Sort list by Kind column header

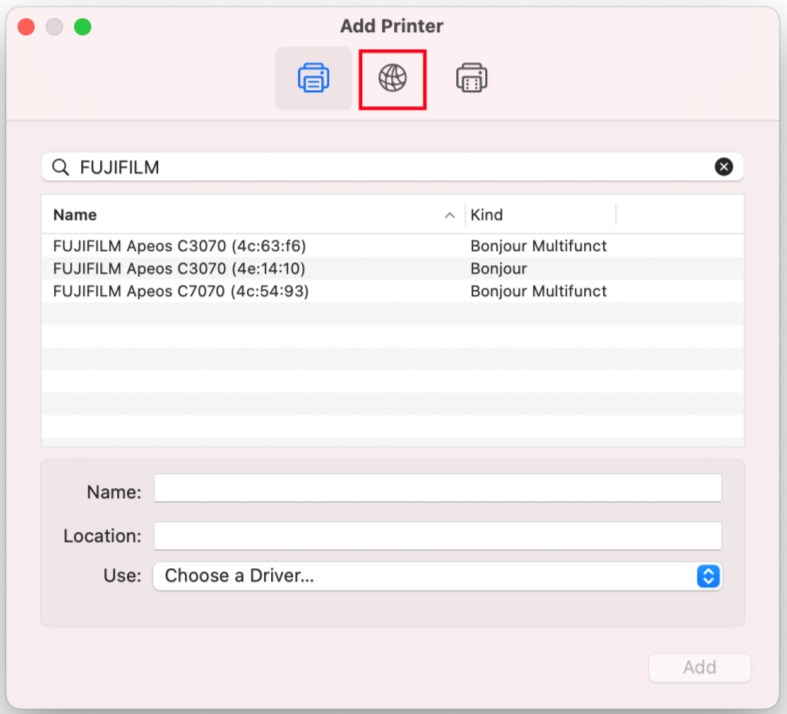[x=486, y=215]
